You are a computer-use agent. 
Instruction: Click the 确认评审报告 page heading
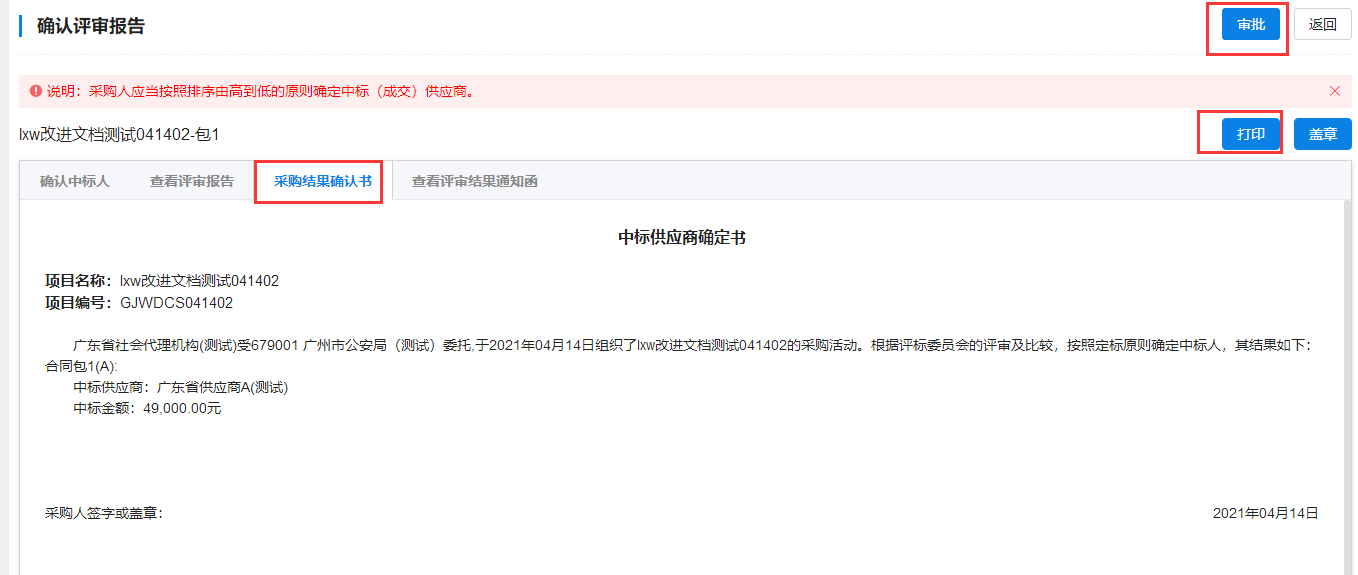point(91,26)
